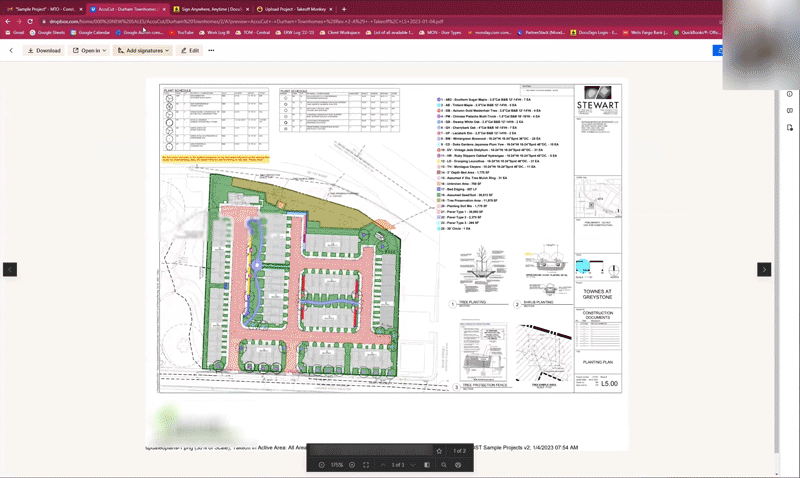Click the browser back arrow
The width and height of the screenshot is (800, 478).
(8, 21)
